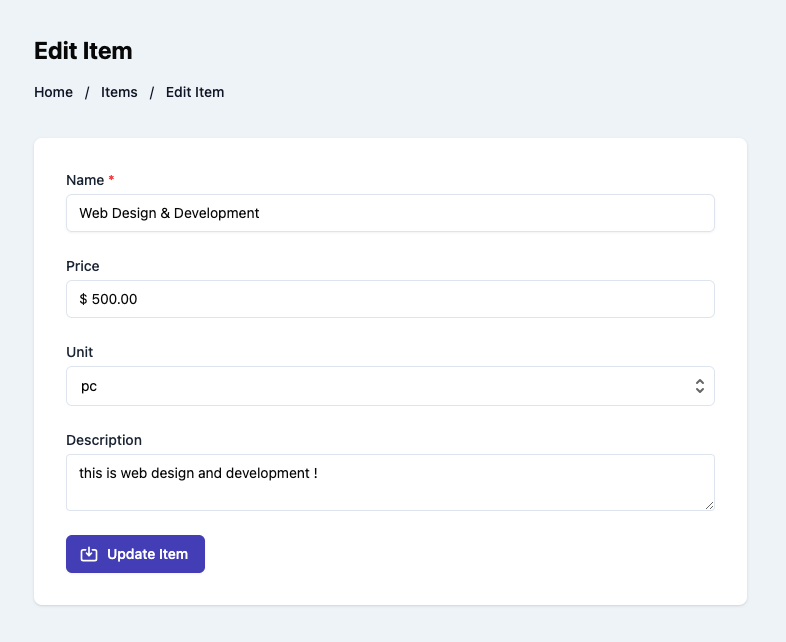Go to Home via the breadcrumb
Viewport: 786px width, 642px height.
coord(53,92)
